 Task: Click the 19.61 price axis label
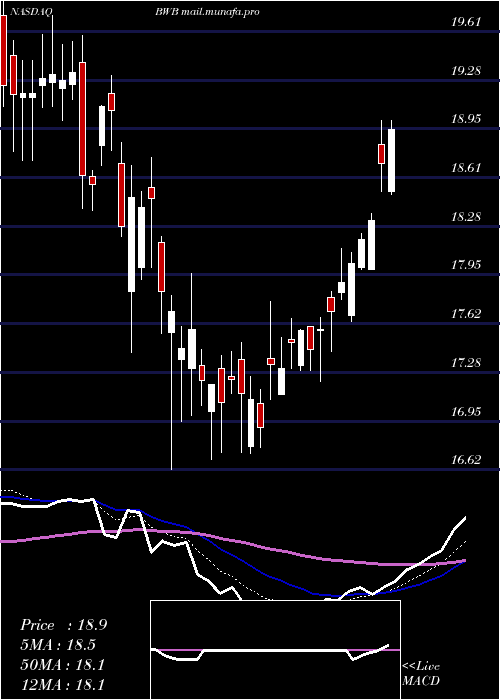click(x=466, y=22)
